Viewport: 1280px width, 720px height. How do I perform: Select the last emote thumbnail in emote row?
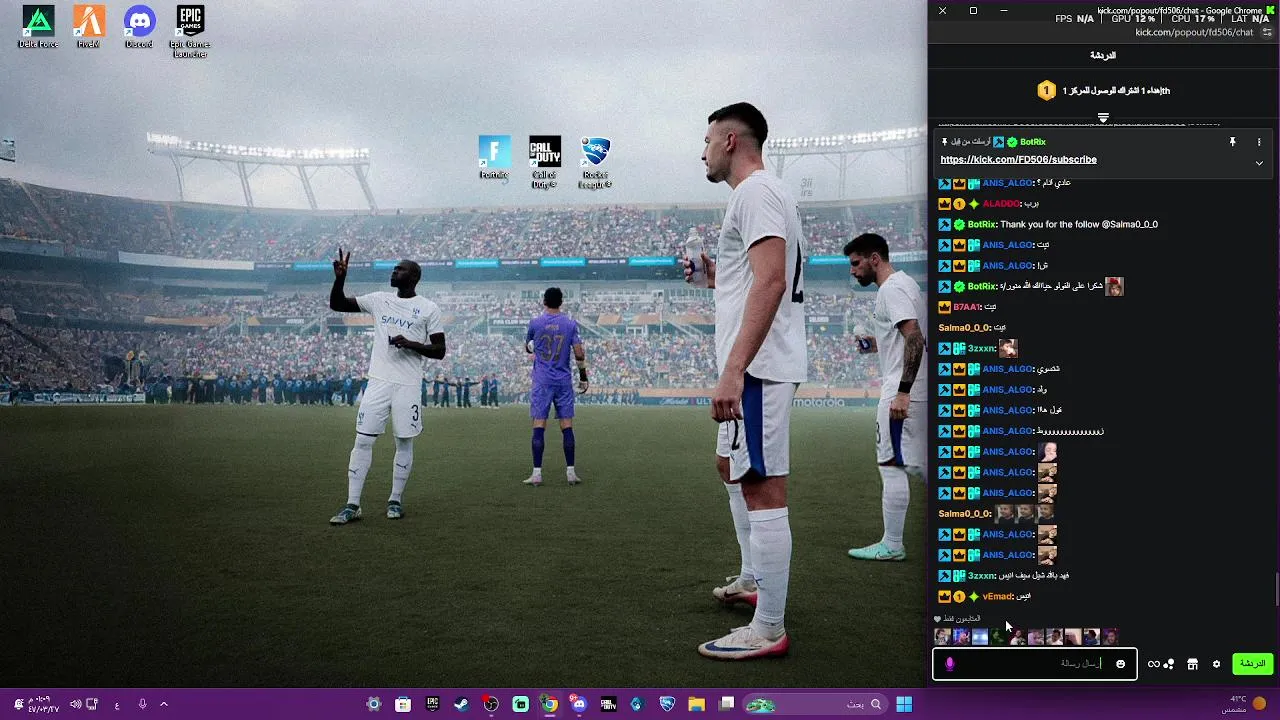[x=1109, y=637]
